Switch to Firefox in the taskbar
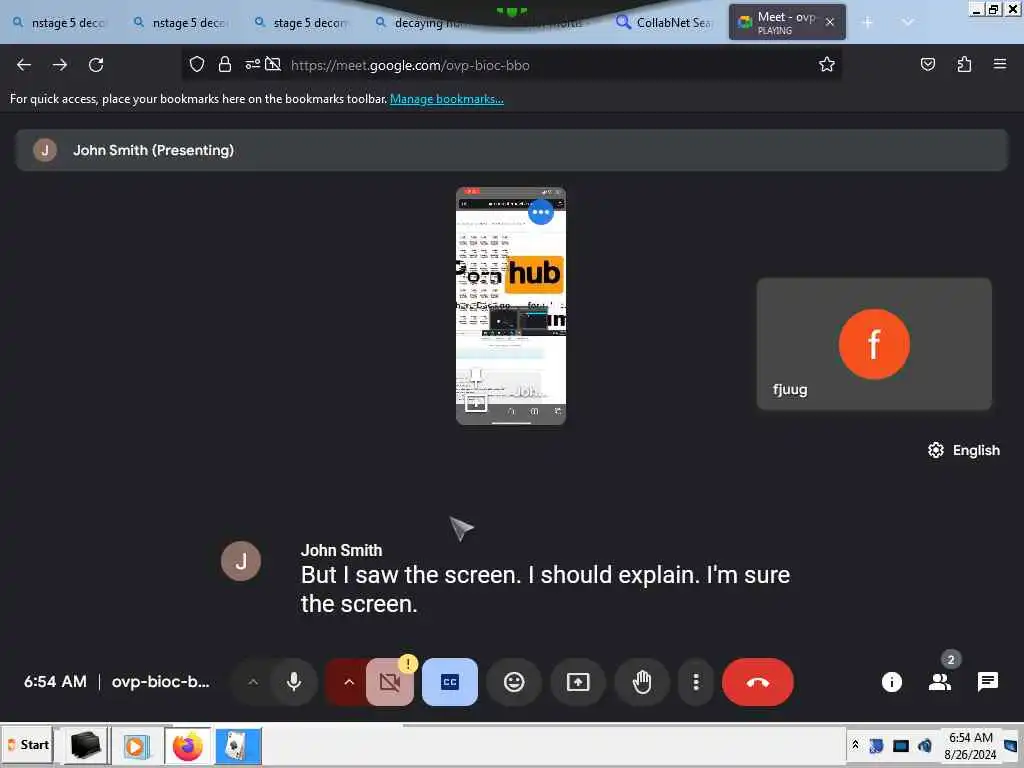 point(188,746)
